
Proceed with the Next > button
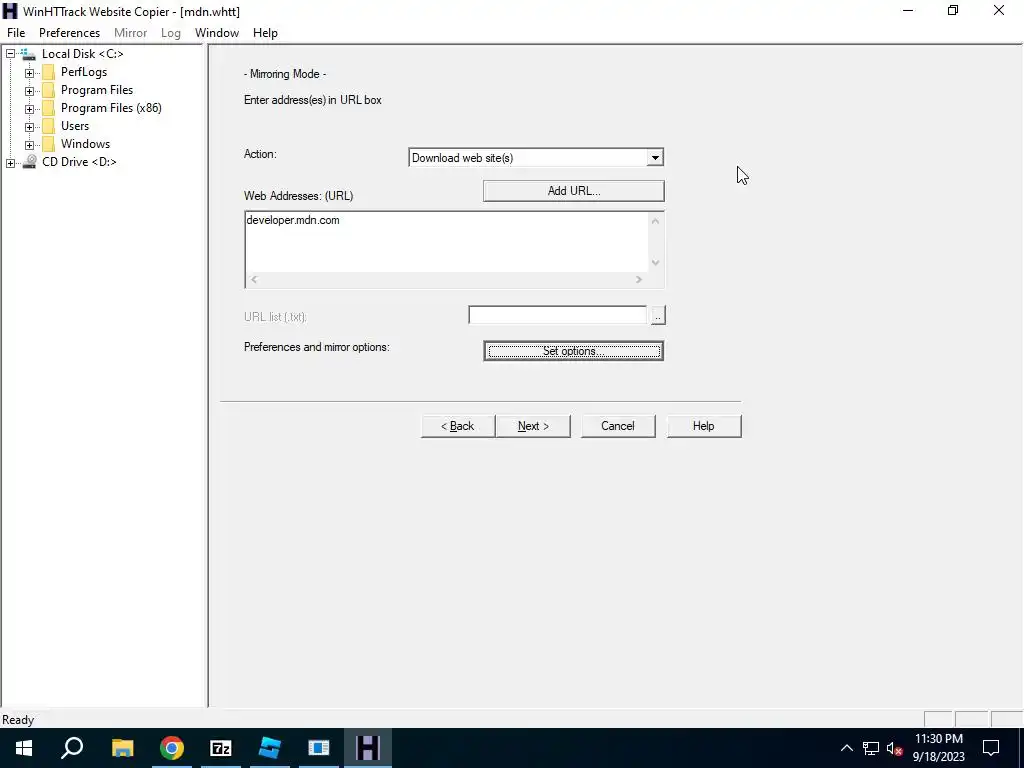click(533, 426)
